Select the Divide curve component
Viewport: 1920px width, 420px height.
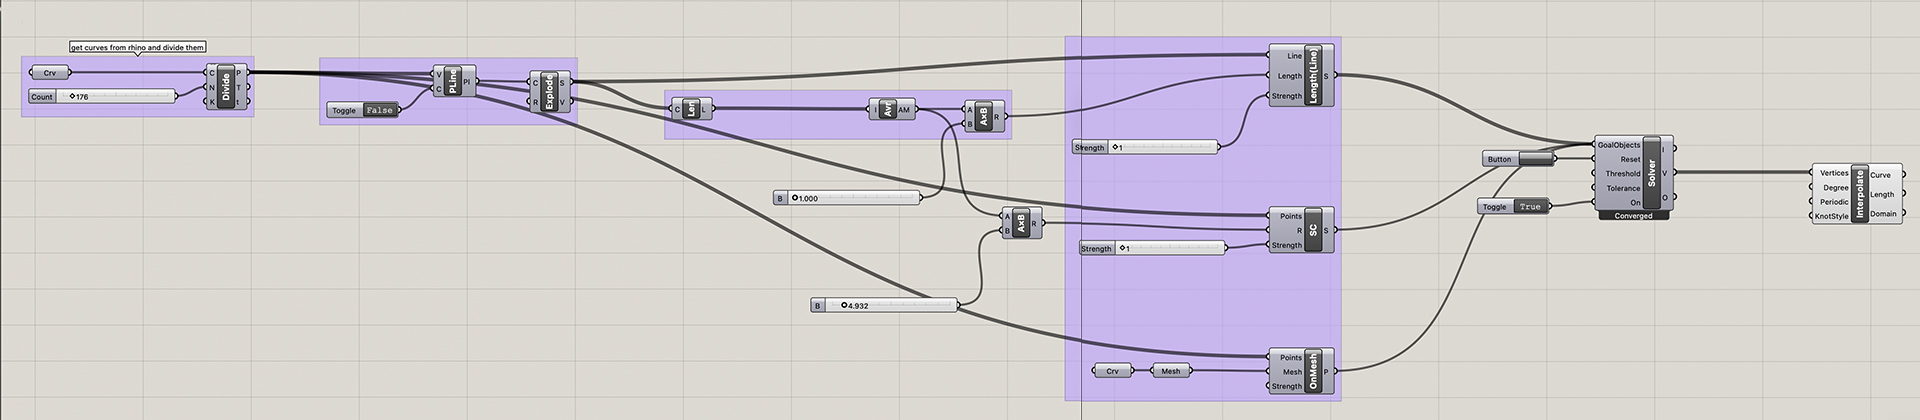pyautogui.click(x=226, y=87)
